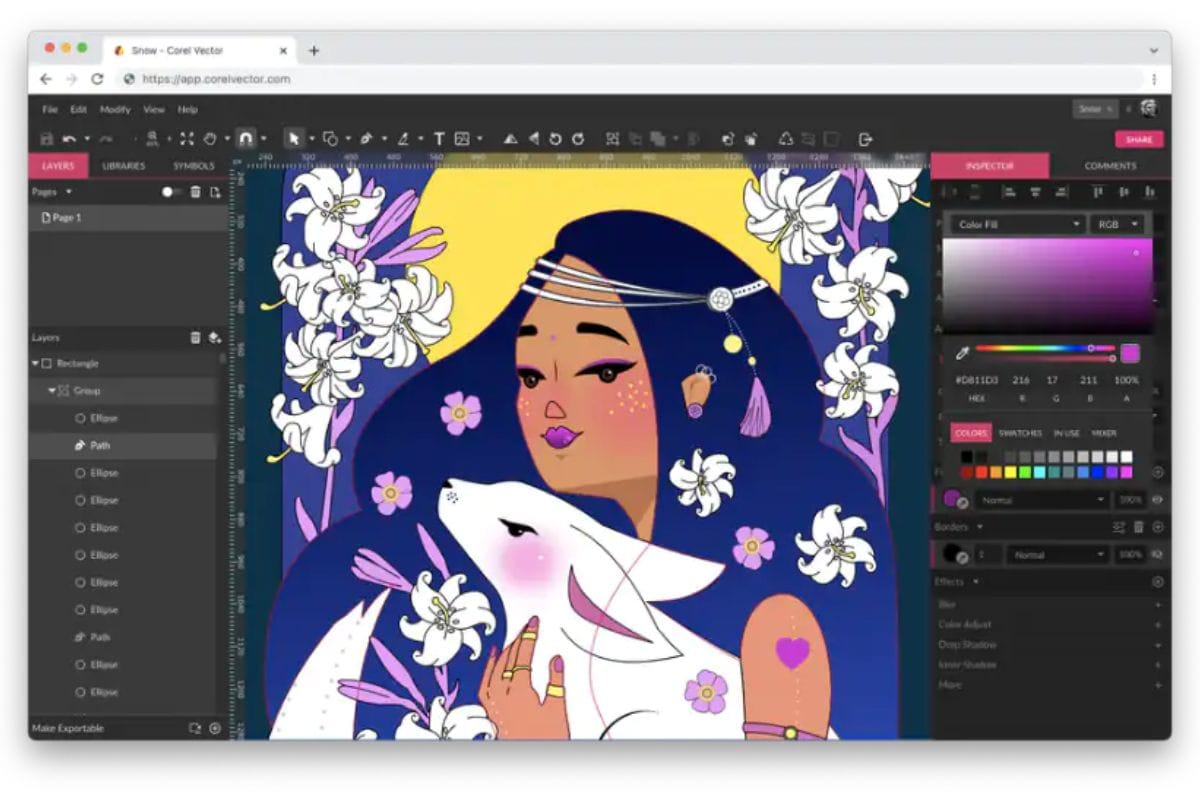Click the Share button
Image resolution: width=1200 pixels, height=800 pixels.
coord(1139,139)
